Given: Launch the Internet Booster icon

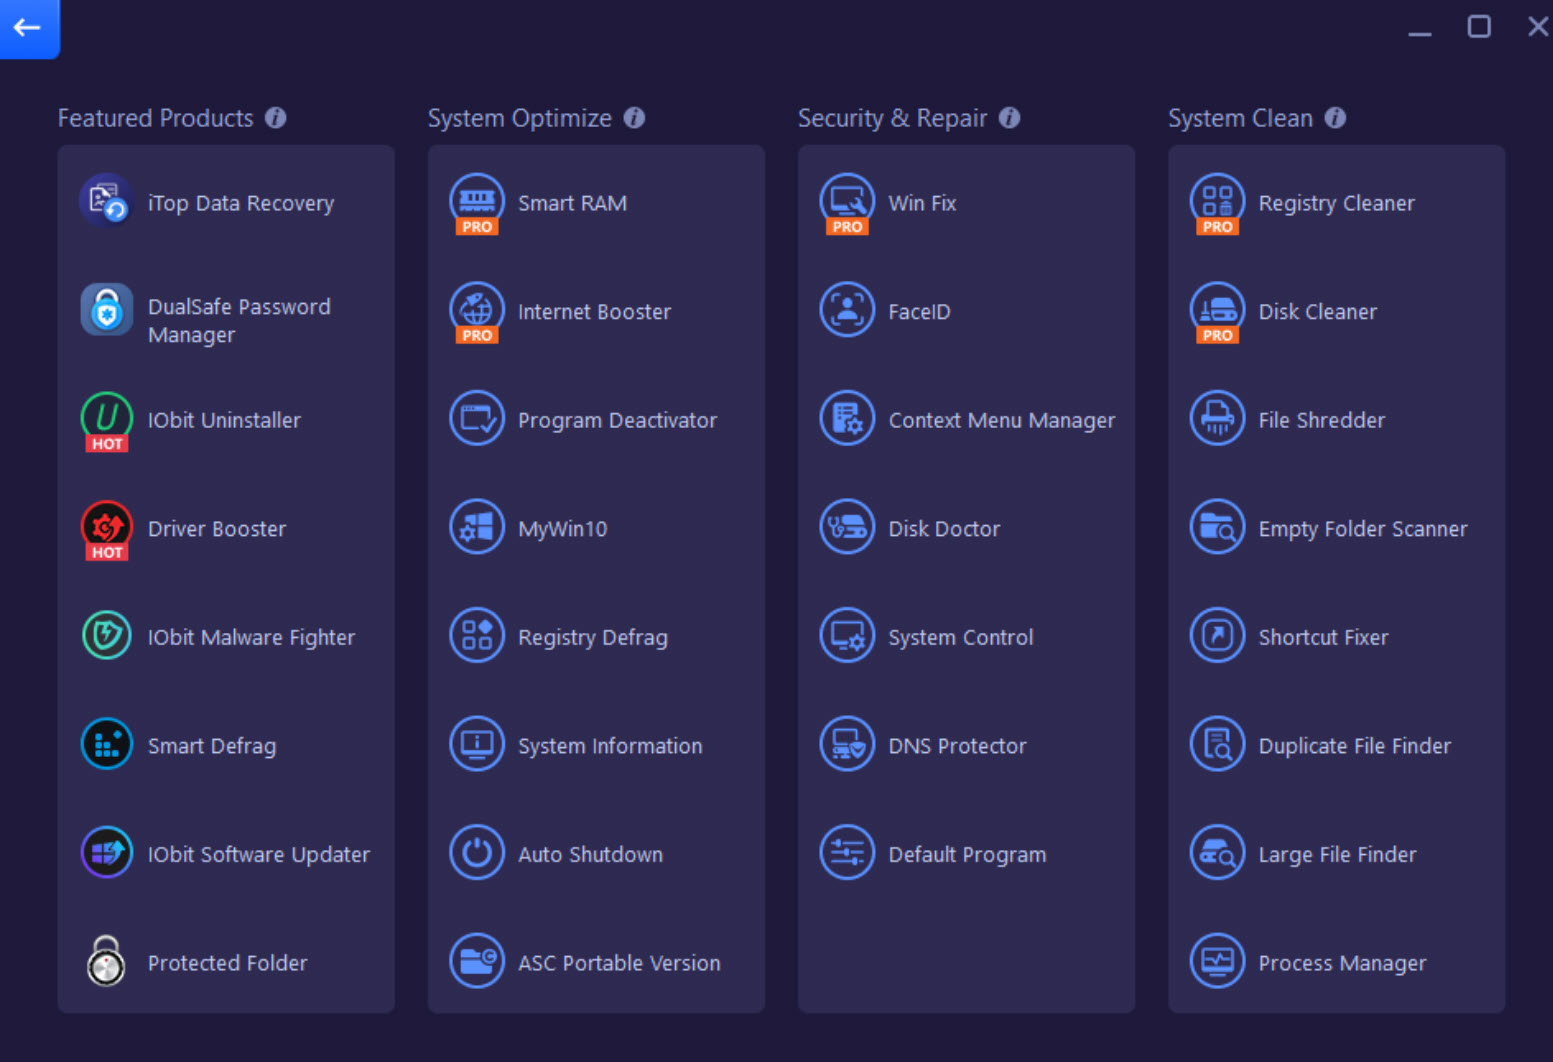Looking at the screenshot, I should tap(477, 310).
